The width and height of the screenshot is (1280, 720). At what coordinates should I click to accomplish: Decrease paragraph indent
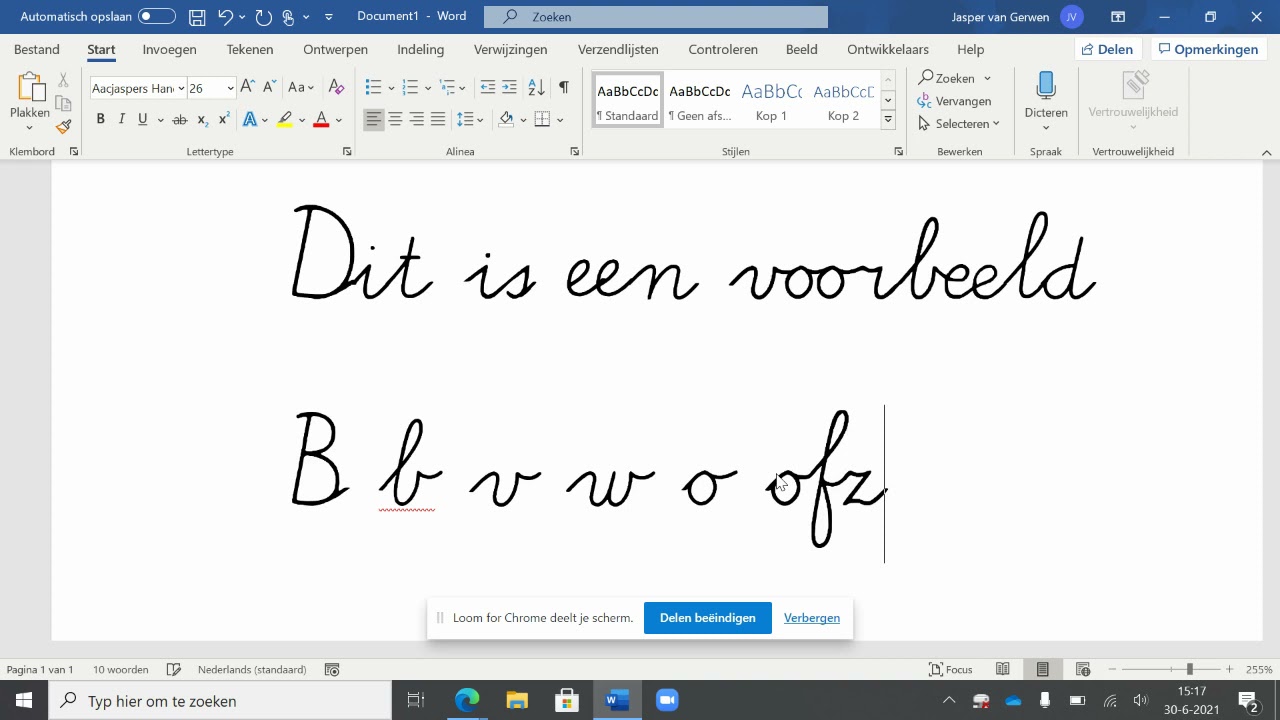488,88
